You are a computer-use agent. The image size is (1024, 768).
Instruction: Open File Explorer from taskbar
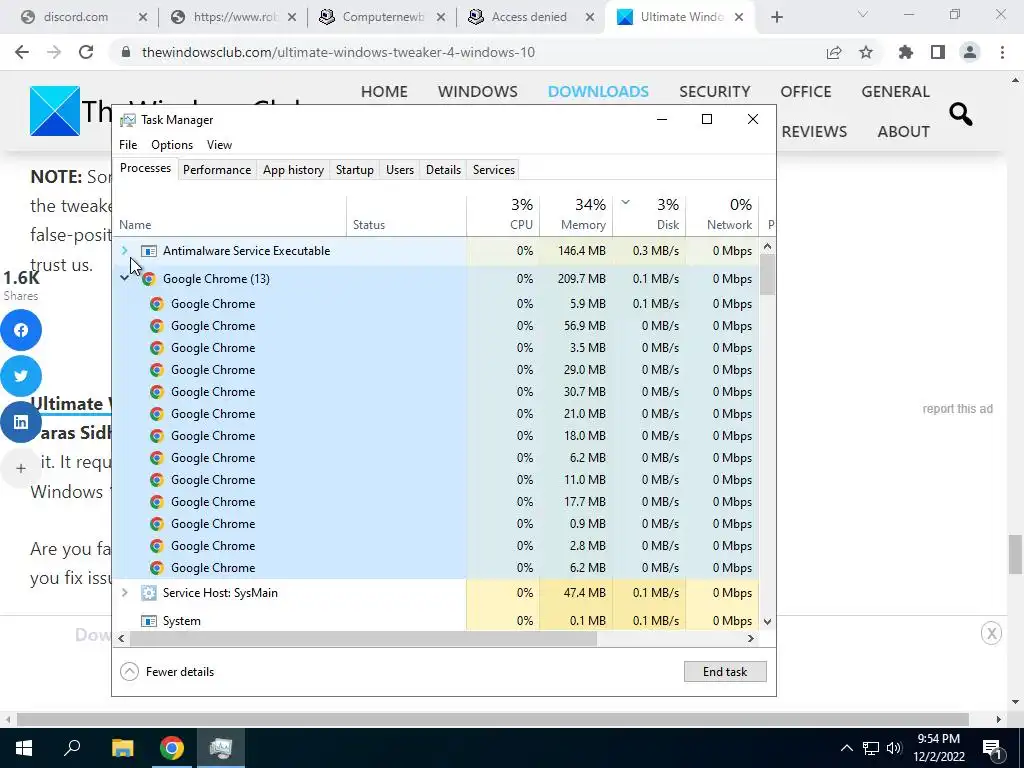[122, 748]
